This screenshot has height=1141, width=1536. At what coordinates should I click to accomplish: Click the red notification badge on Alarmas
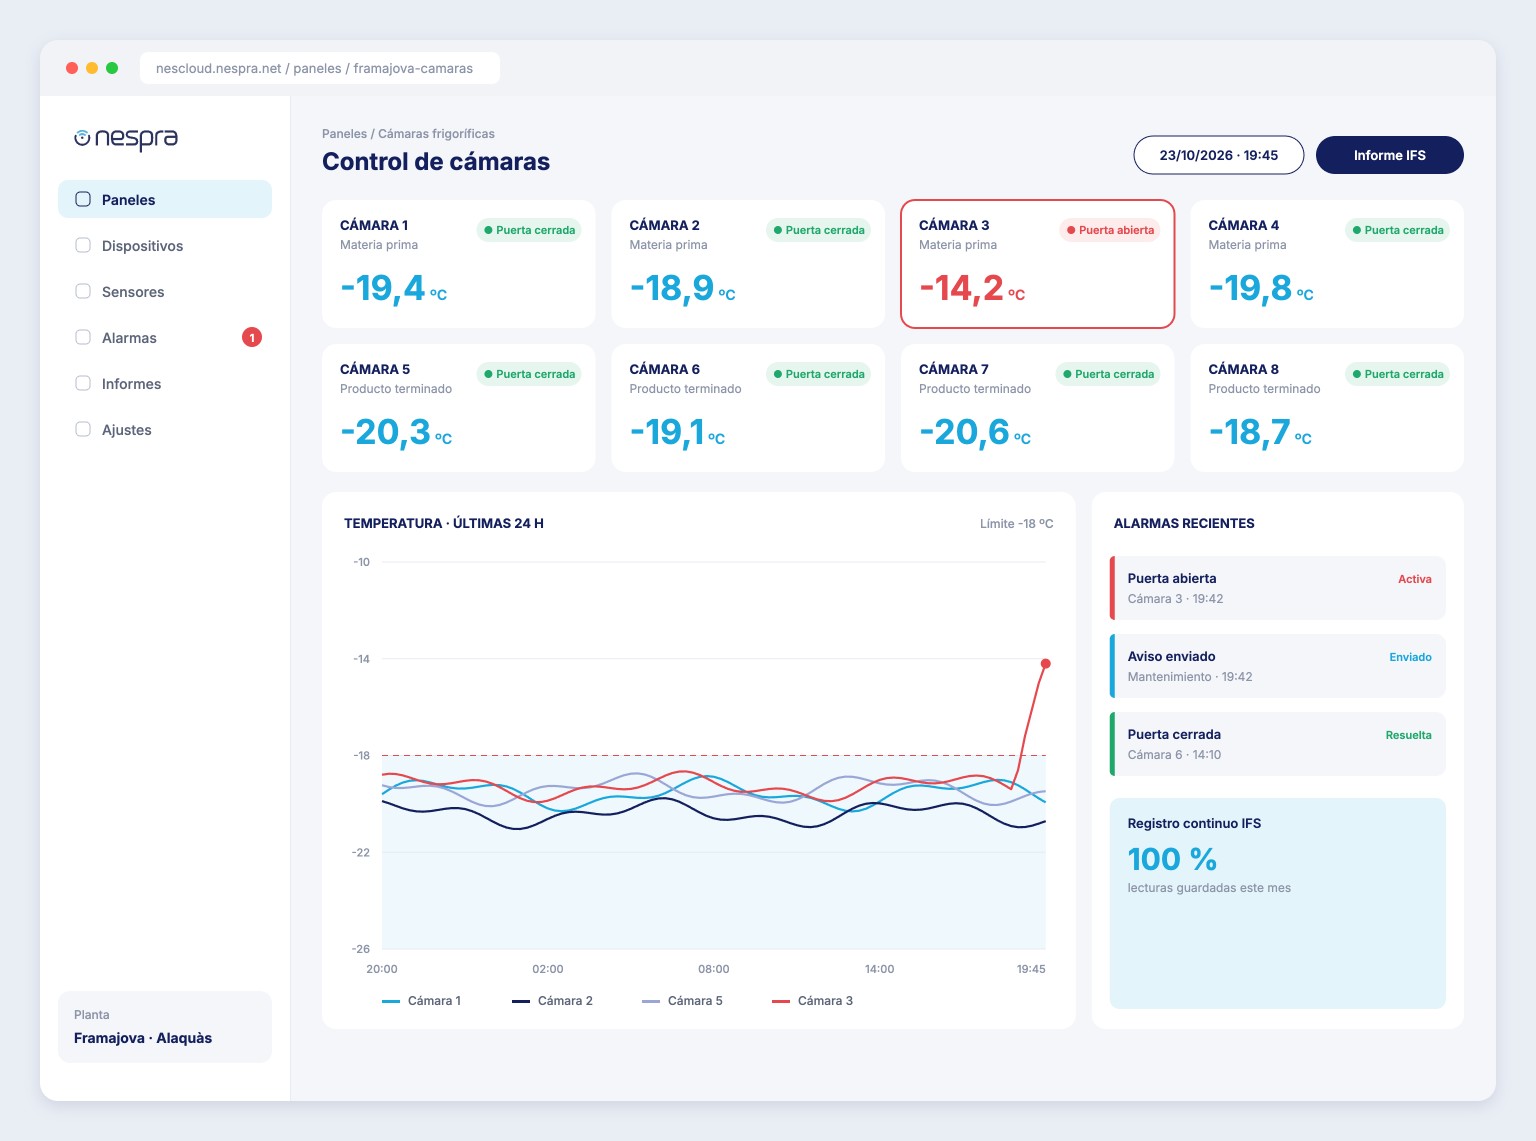pyautogui.click(x=252, y=337)
